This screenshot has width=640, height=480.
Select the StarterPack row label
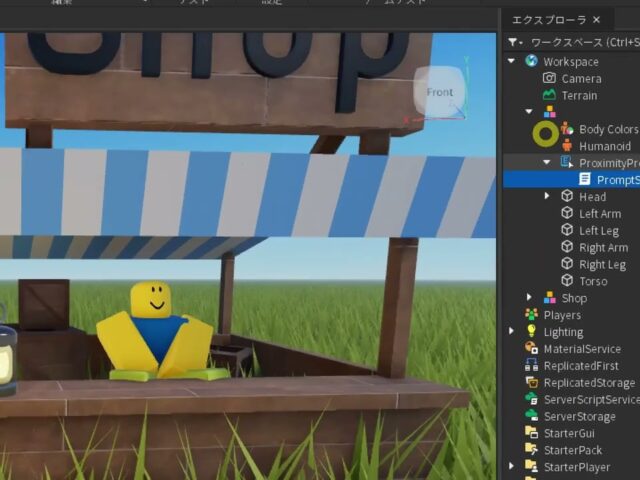573,450
